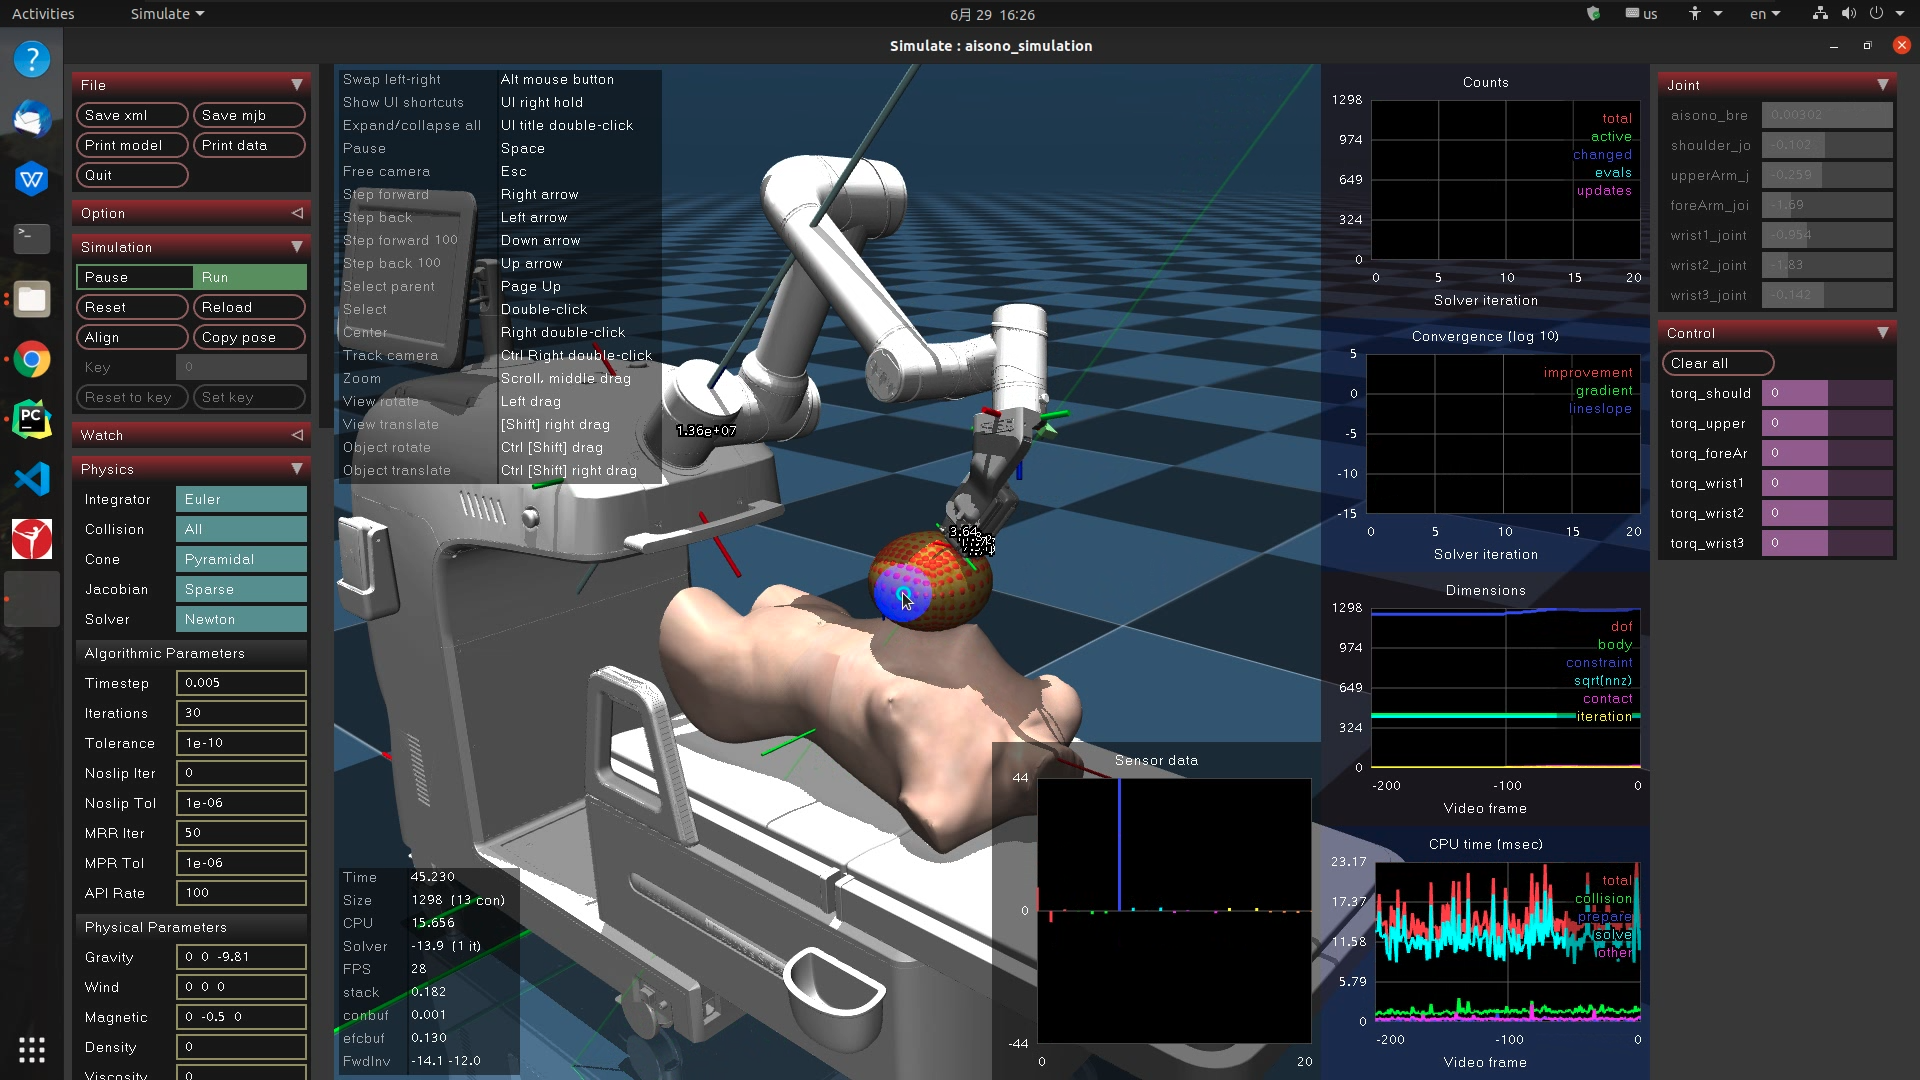1920x1080 pixels.
Task: Click the Magnetic input field
Action: (x=241, y=1017)
